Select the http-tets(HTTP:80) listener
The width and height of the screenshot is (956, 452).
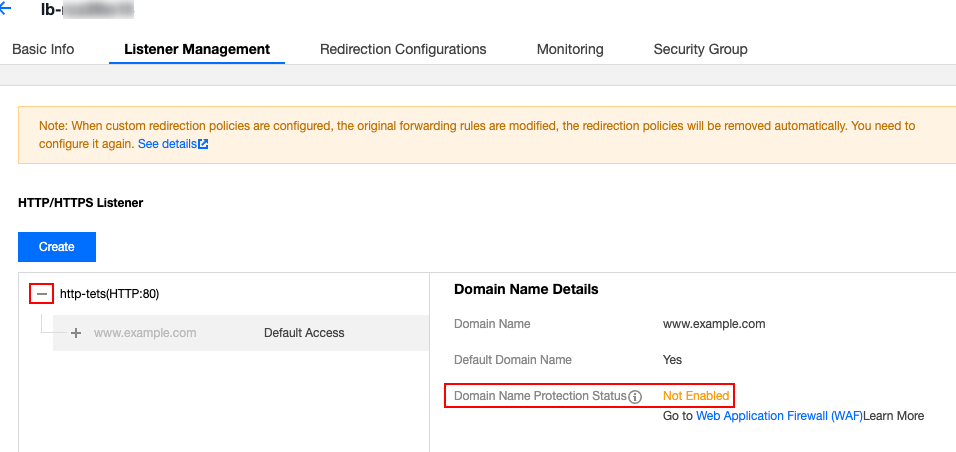(109, 294)
